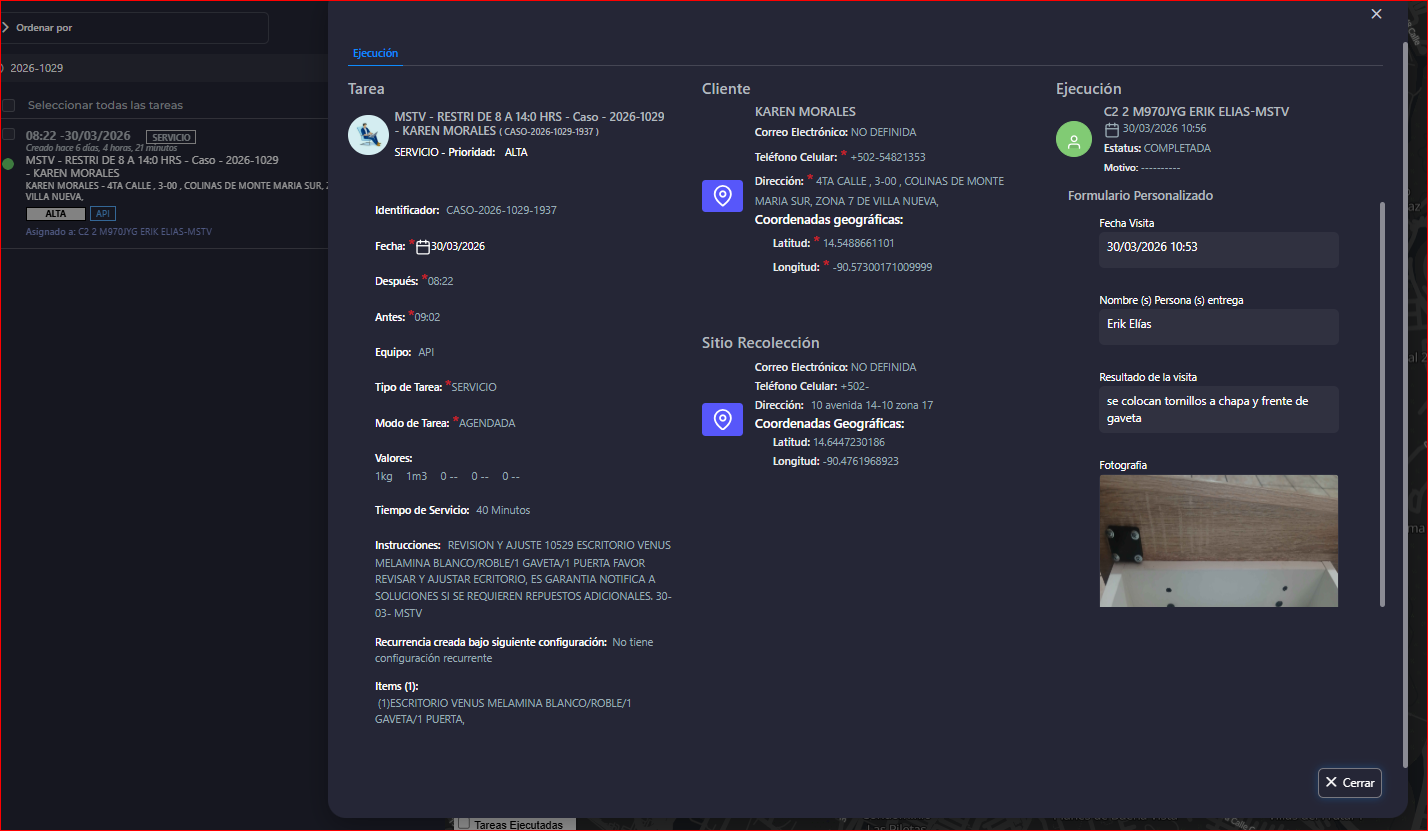
Task: Click calendar icon next to 30/03/2026 10:56
Action: point(1112,129)
